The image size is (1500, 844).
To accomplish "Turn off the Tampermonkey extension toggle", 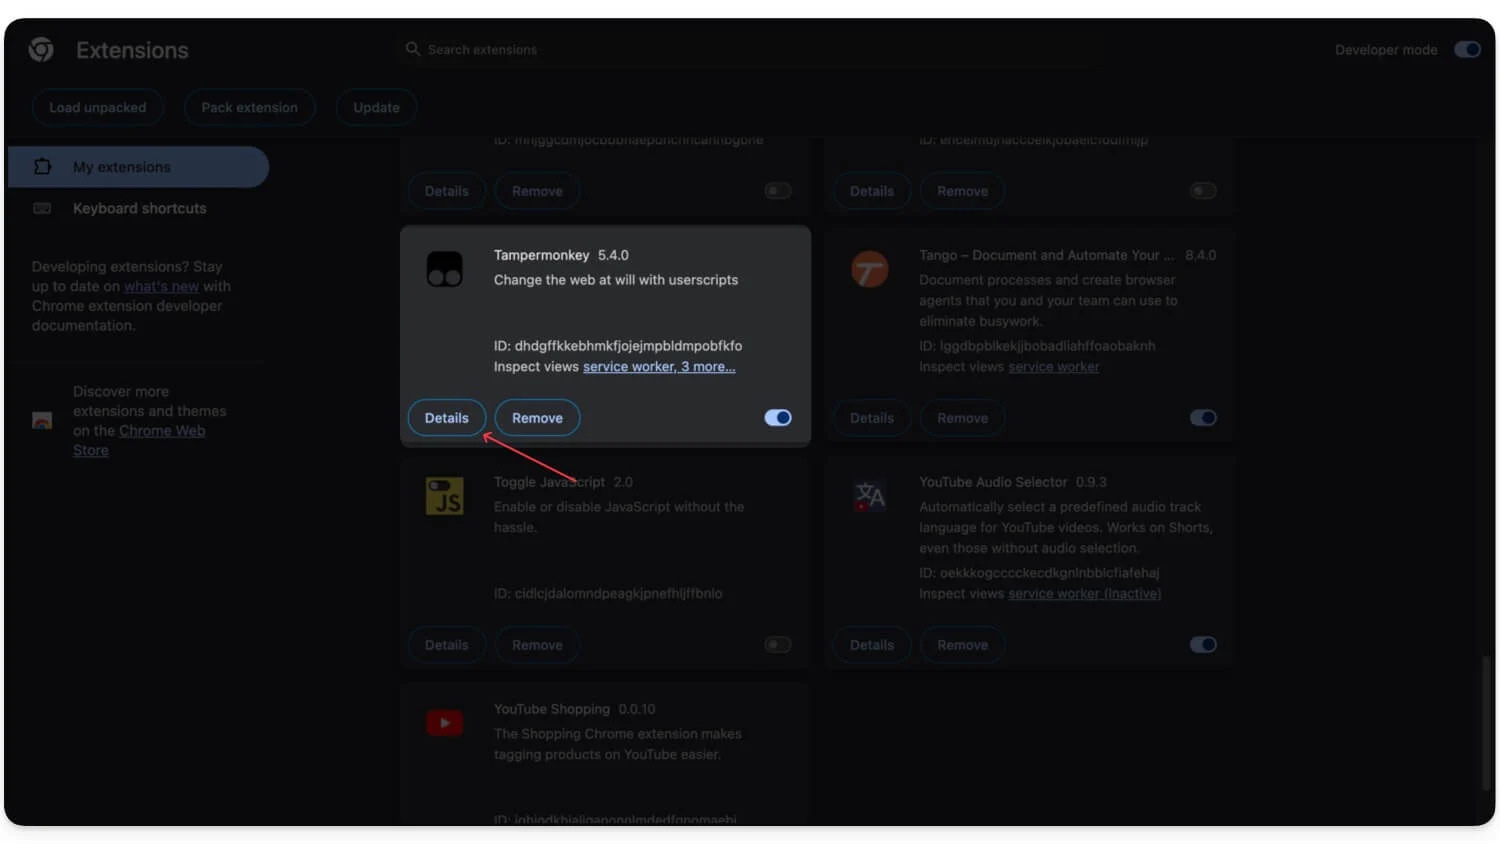I will coord(777,417).
